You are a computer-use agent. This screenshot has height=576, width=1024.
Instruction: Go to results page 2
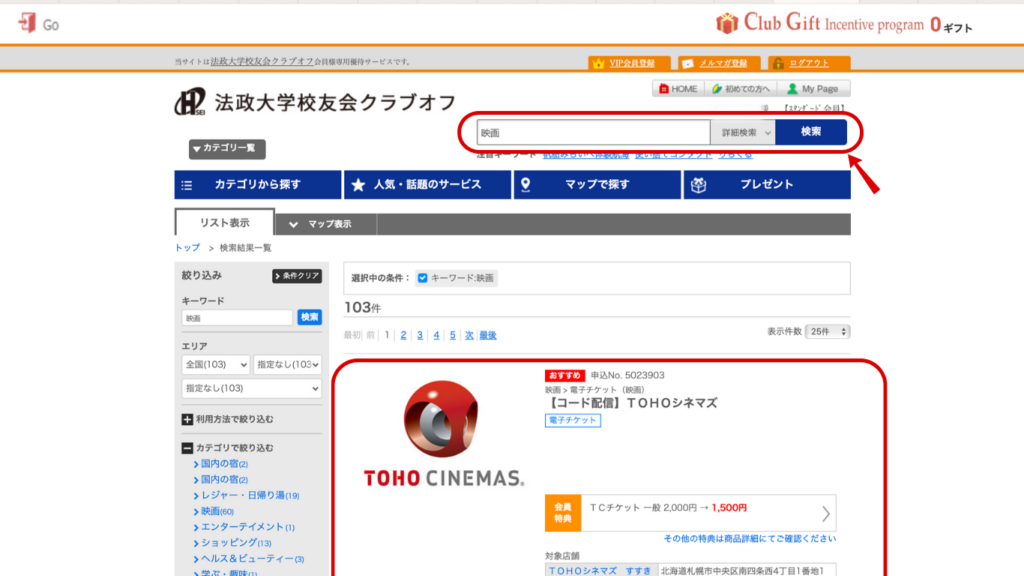404,335
